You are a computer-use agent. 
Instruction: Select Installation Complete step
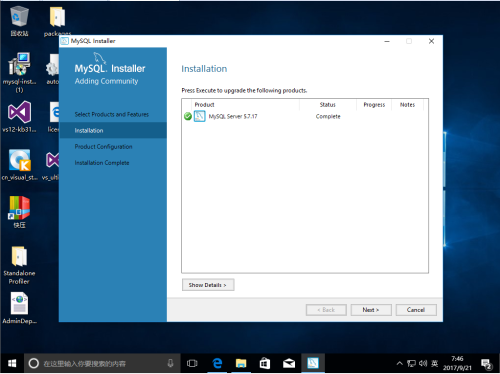[102, 163]
